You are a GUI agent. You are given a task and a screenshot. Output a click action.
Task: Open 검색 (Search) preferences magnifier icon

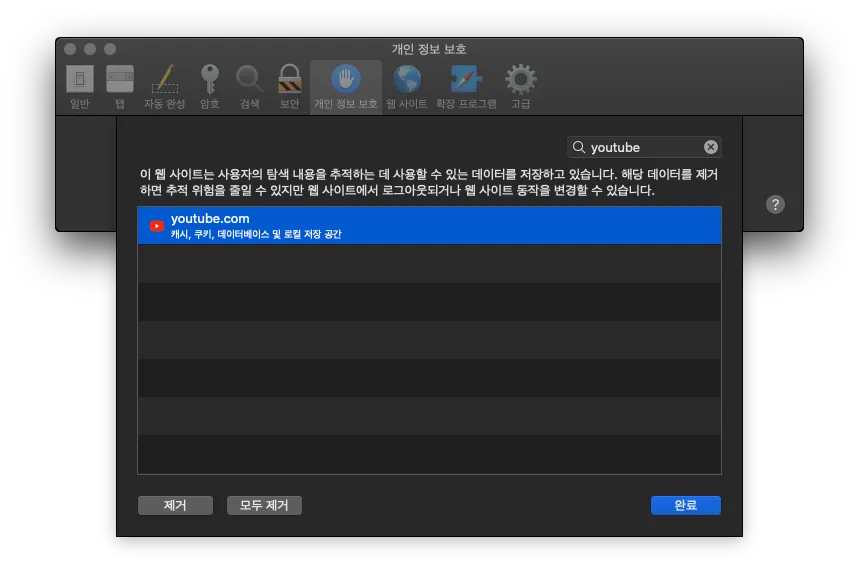point(249,80)
